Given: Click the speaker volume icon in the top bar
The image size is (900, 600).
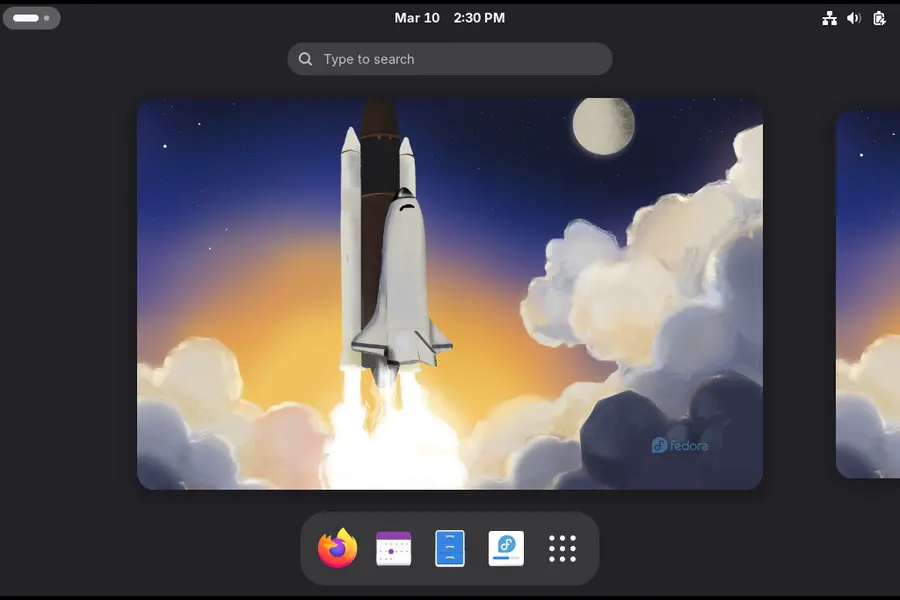Looking at the screenshot, I should click(853, 17).
